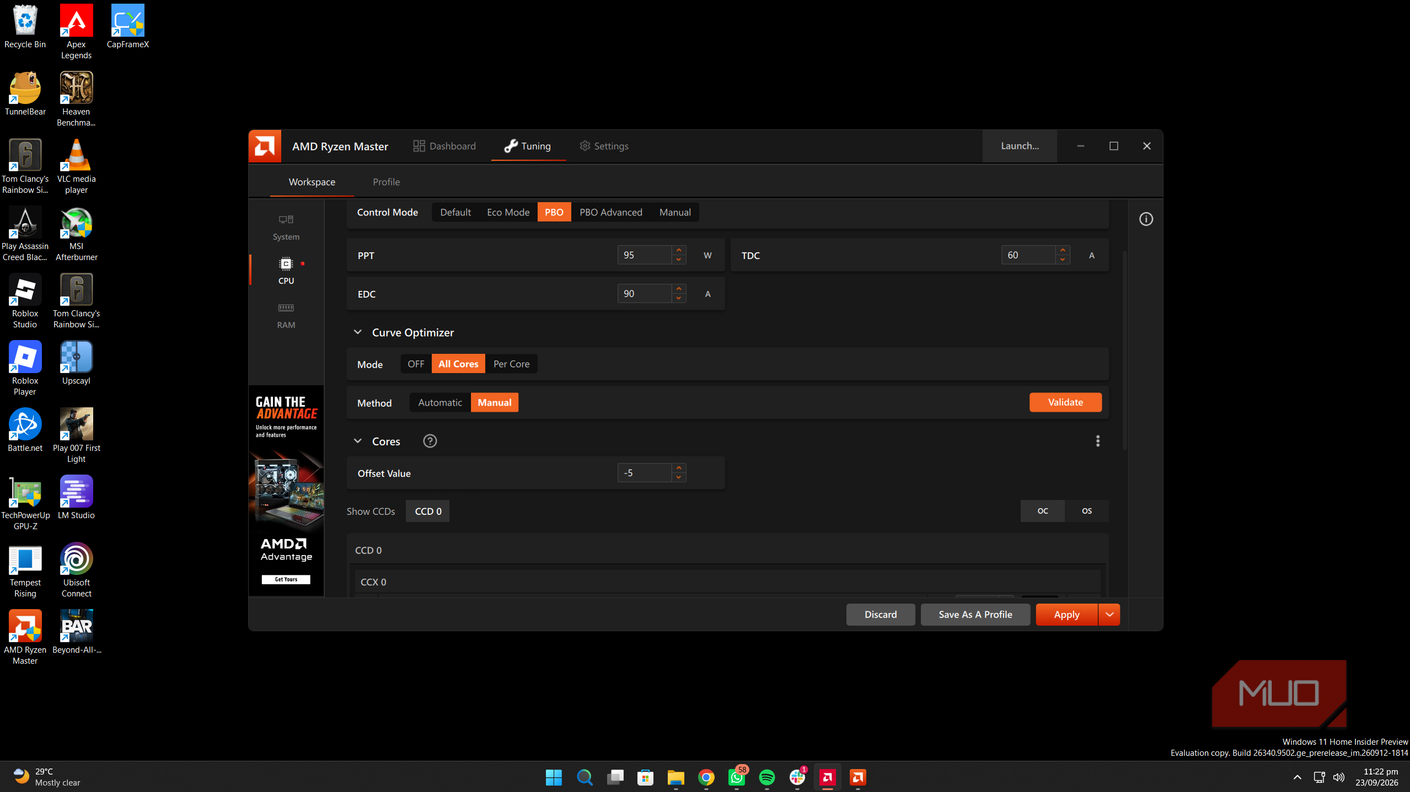Collapse the Curve Optimizer section
Screen dimensions: 1410x792
coord(358,332)
